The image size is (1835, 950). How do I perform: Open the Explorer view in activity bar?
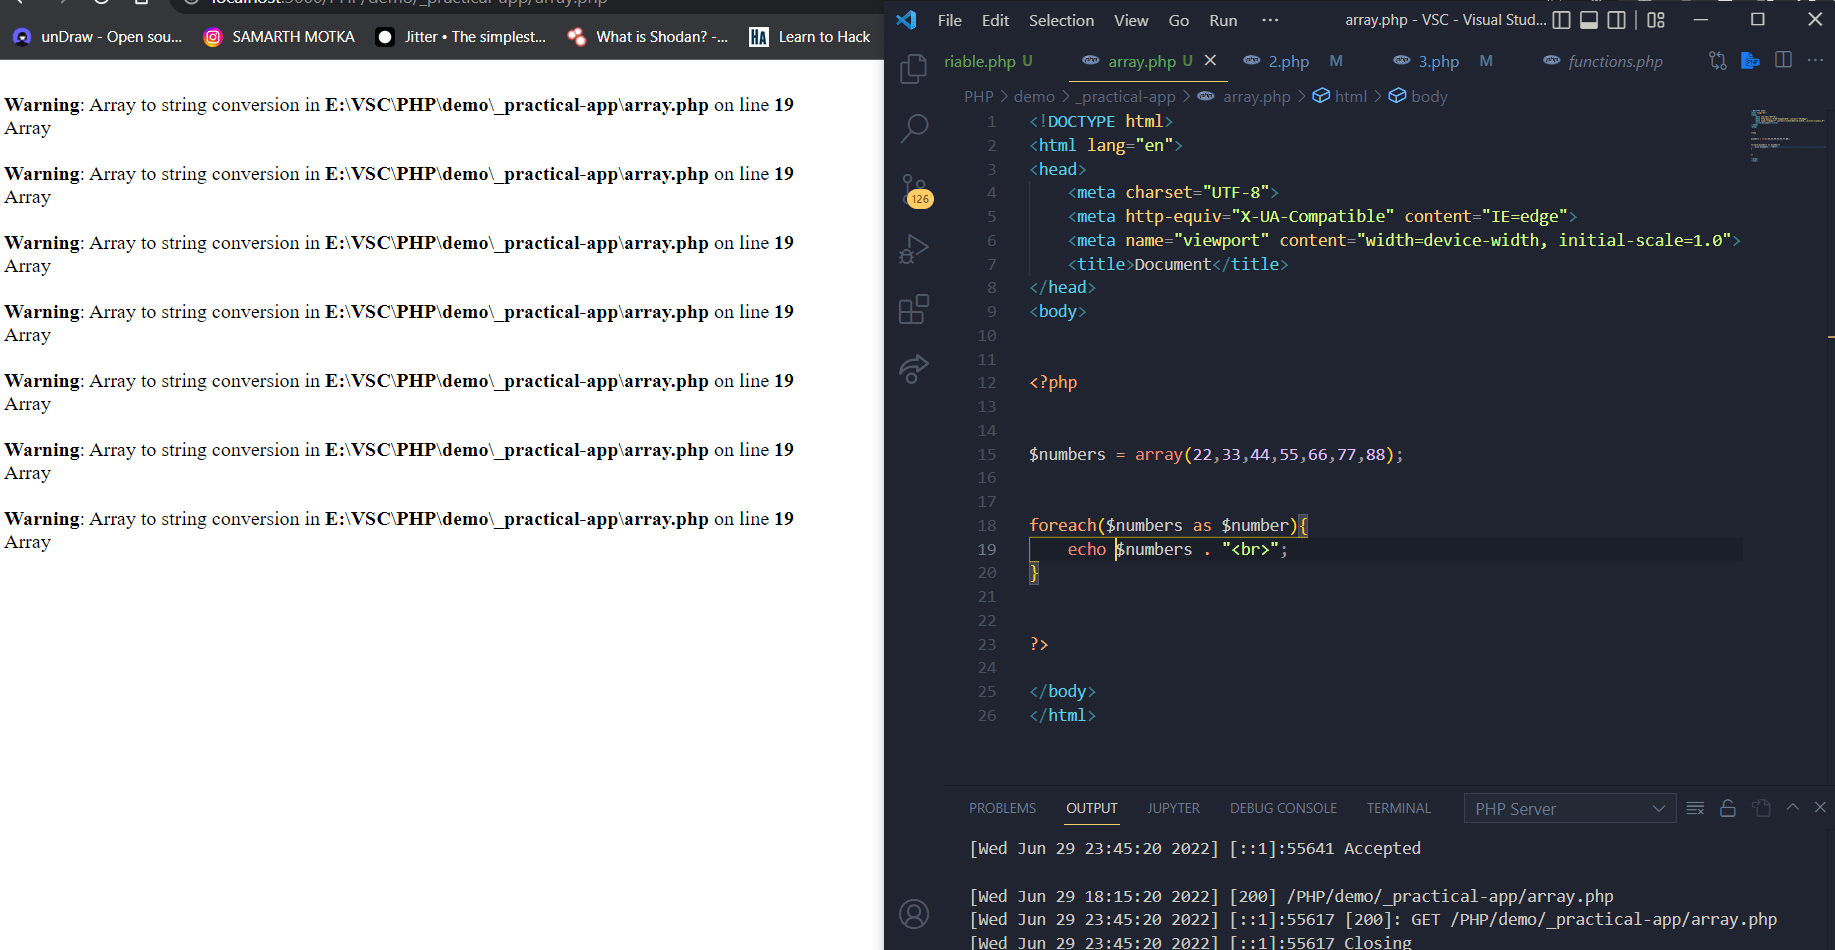[914, 69]
